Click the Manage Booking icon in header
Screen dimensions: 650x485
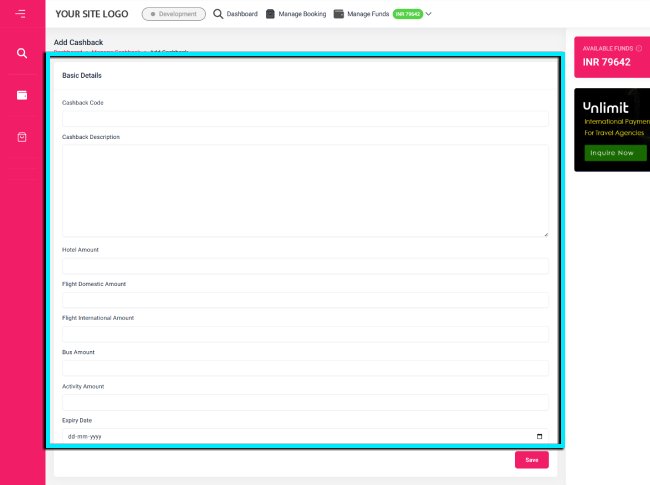point(270,14)
